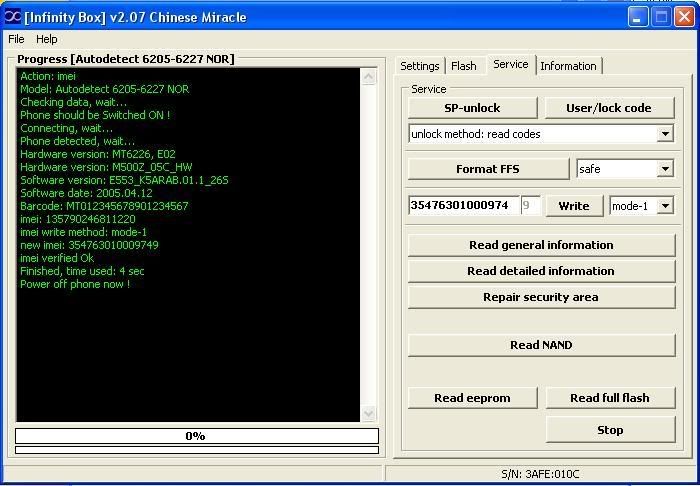Image resolution: width=700 pixels, height=486 pixels.
Task: Click the SP-unlock button
Action: pyautogui.click(x=472, y=108)
